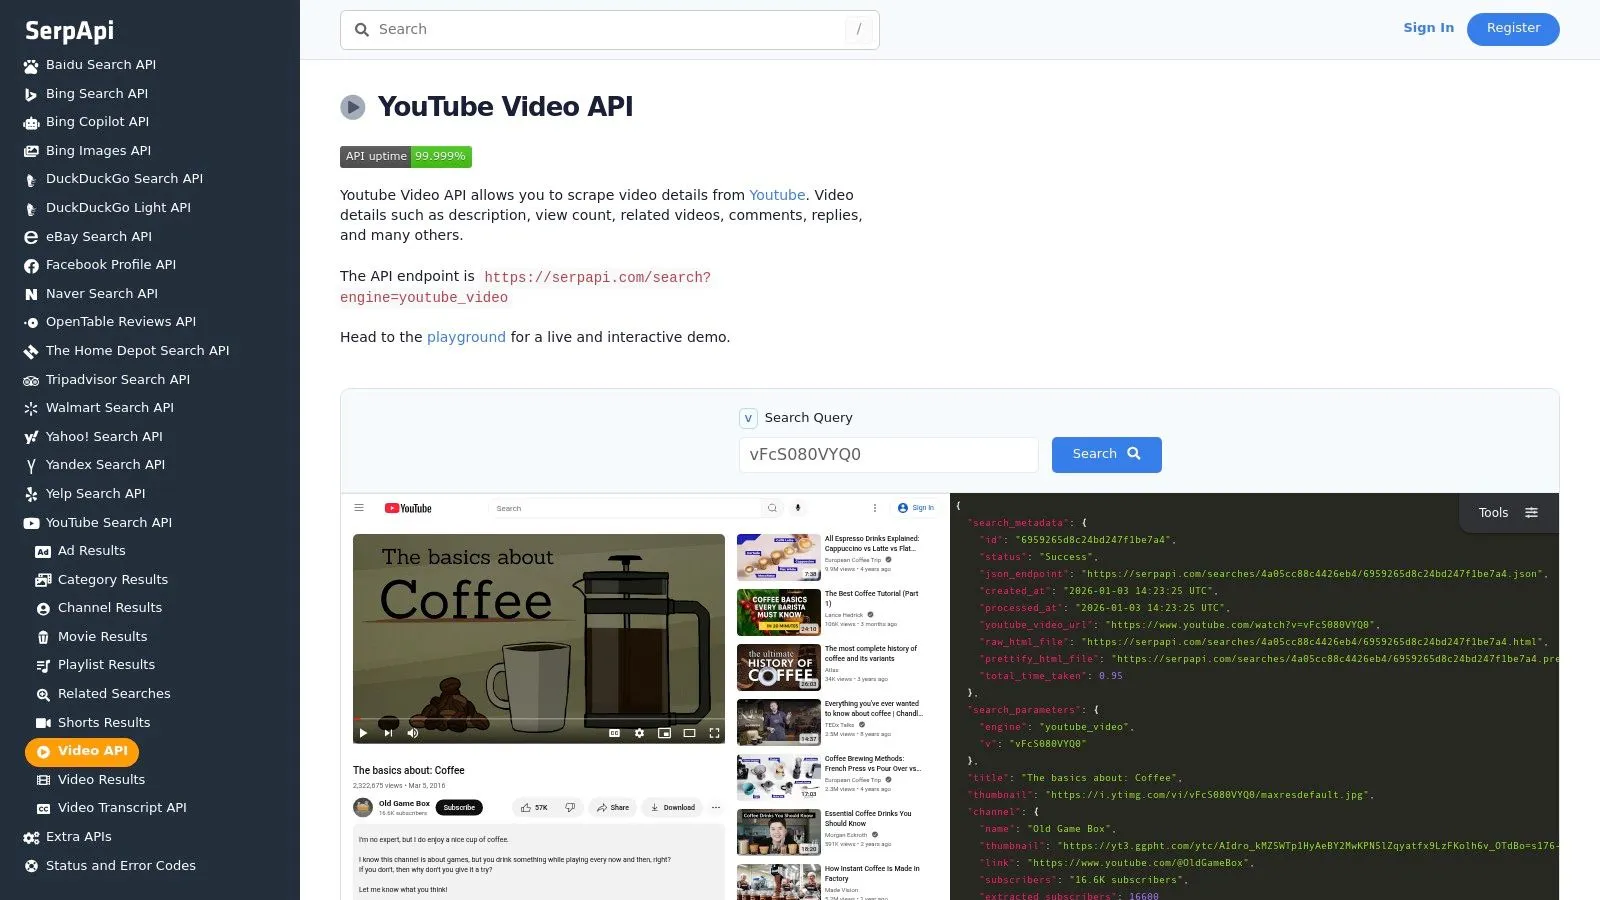Click the Register button
Image resolution: width=1600 pixels, height=900 pixels.
pyautogui.click(x=1512, y=29)
